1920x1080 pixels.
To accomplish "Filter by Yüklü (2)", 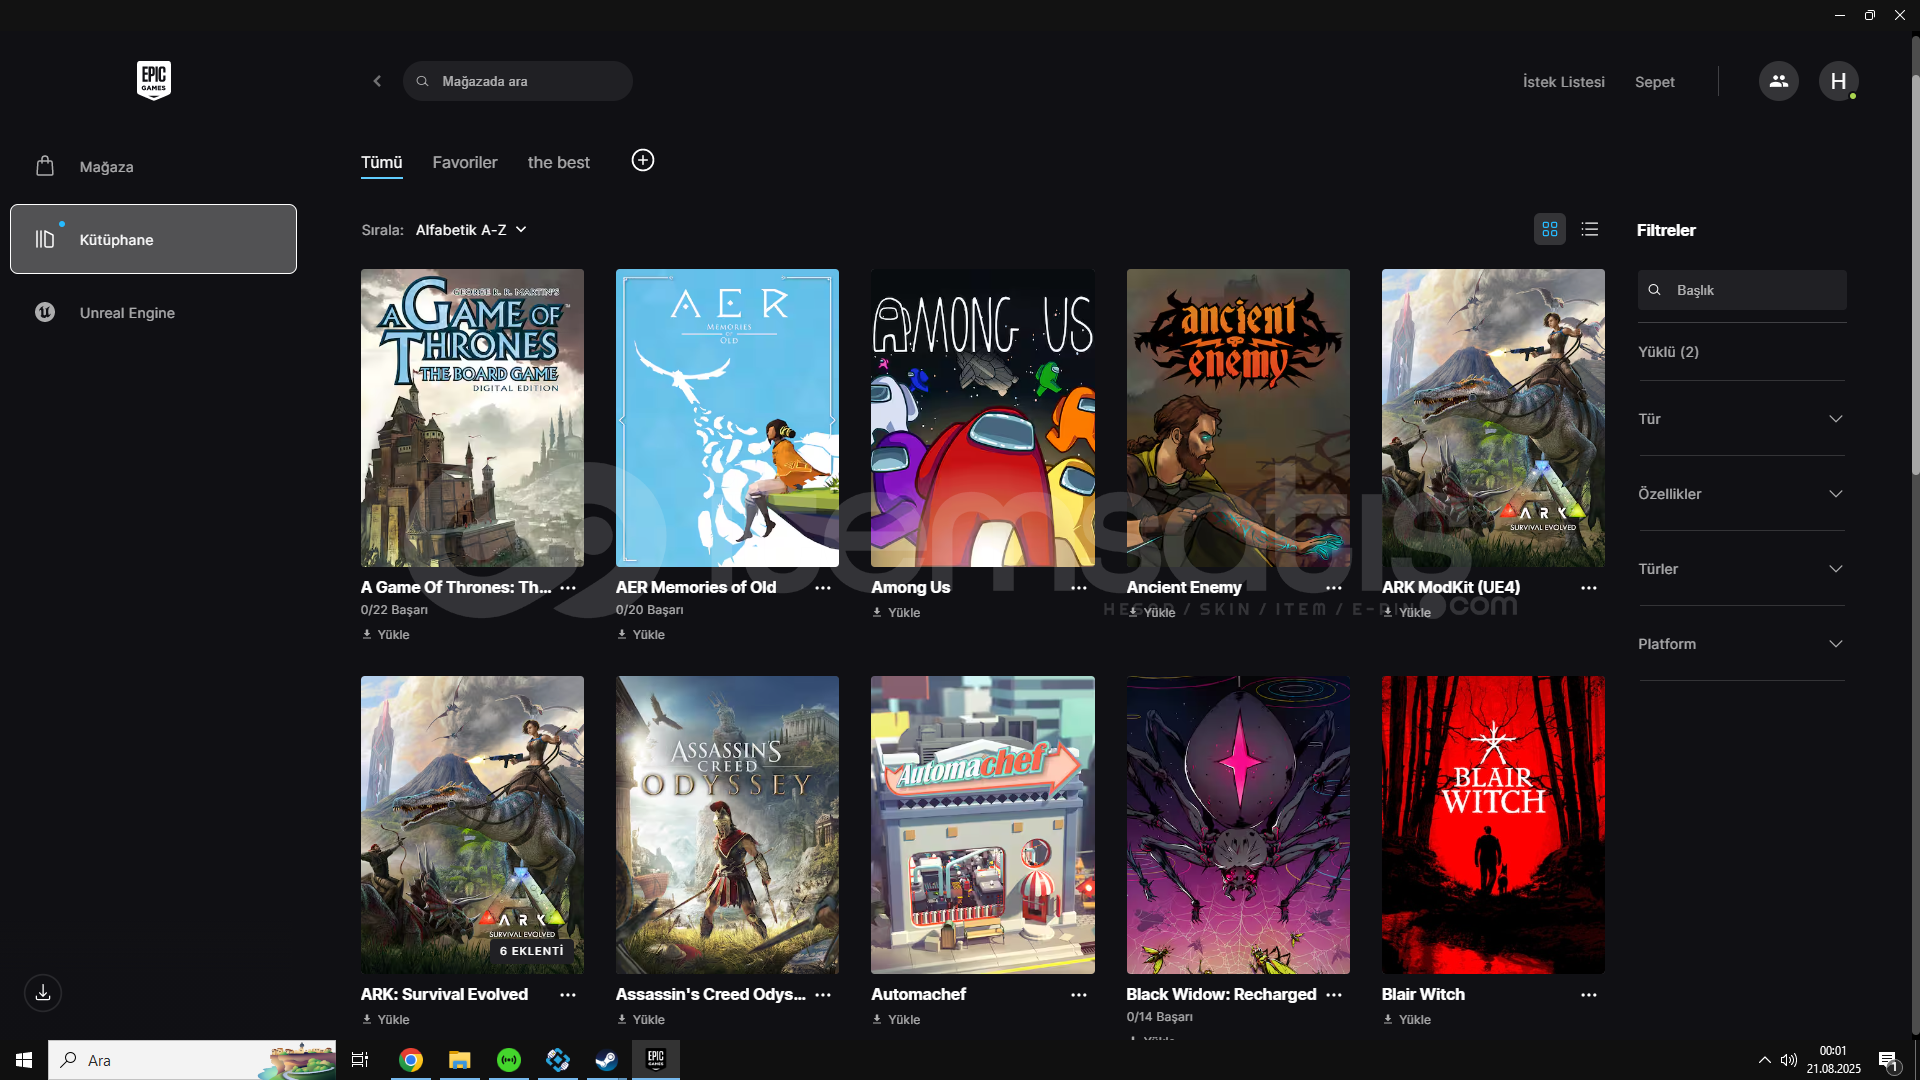I will [x=1668, y=352].
